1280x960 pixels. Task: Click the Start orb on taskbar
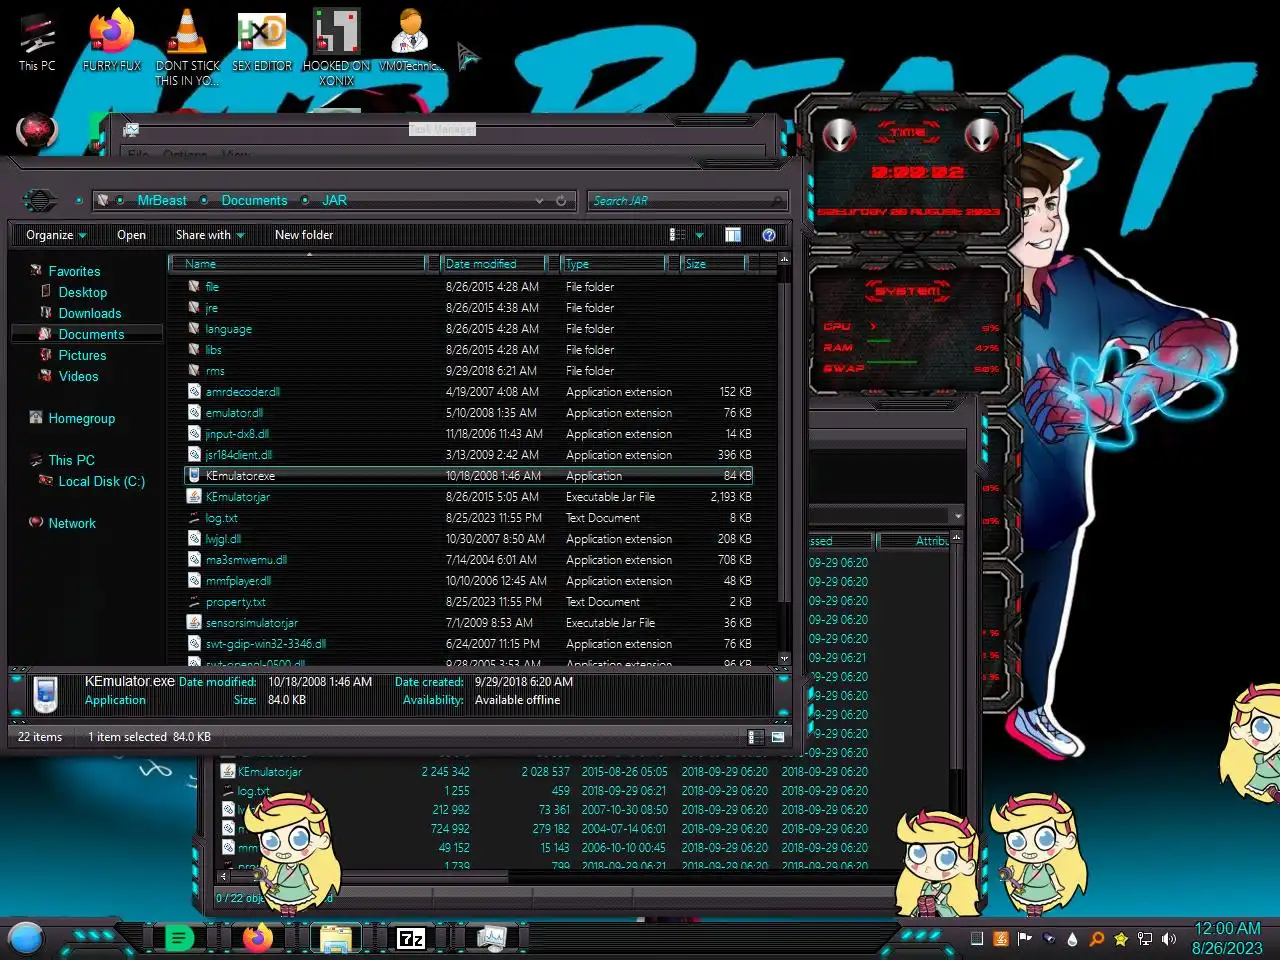pos(26,938)
